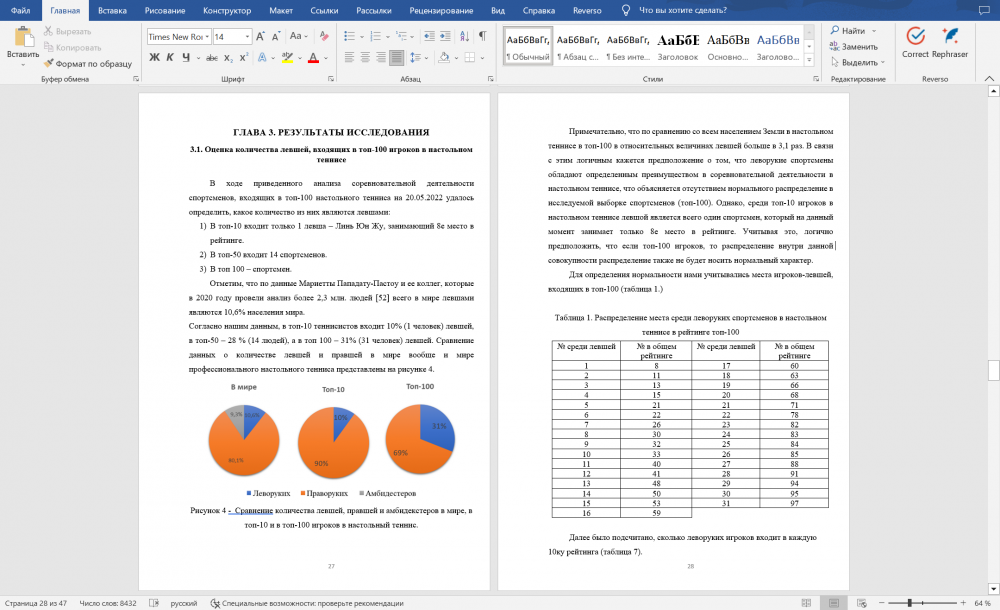The height and width of the screenshot is (610, 1000).
Task: Zoom out with the minus button
Action: (x=882, y=603)
